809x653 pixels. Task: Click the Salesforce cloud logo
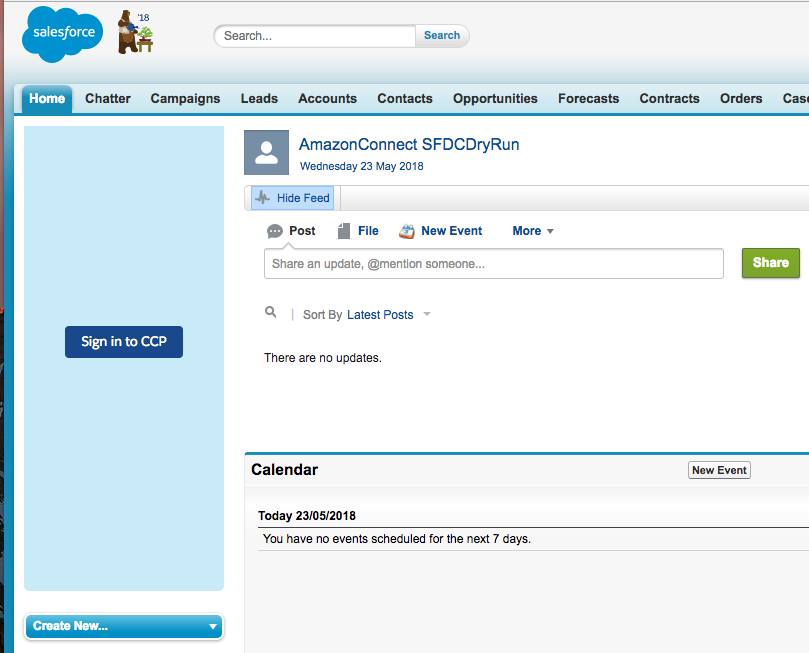(x=62, y=34)
